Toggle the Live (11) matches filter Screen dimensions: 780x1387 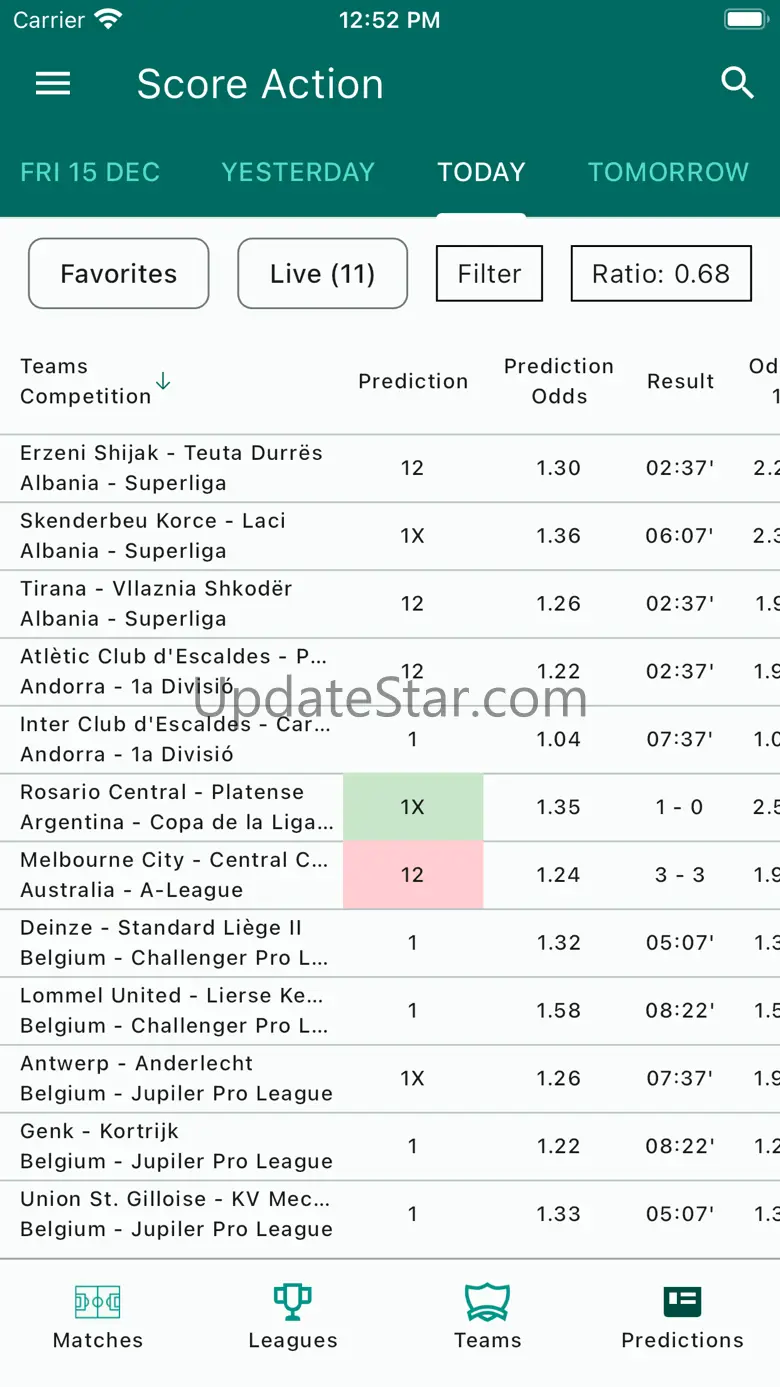coord(322,273)
